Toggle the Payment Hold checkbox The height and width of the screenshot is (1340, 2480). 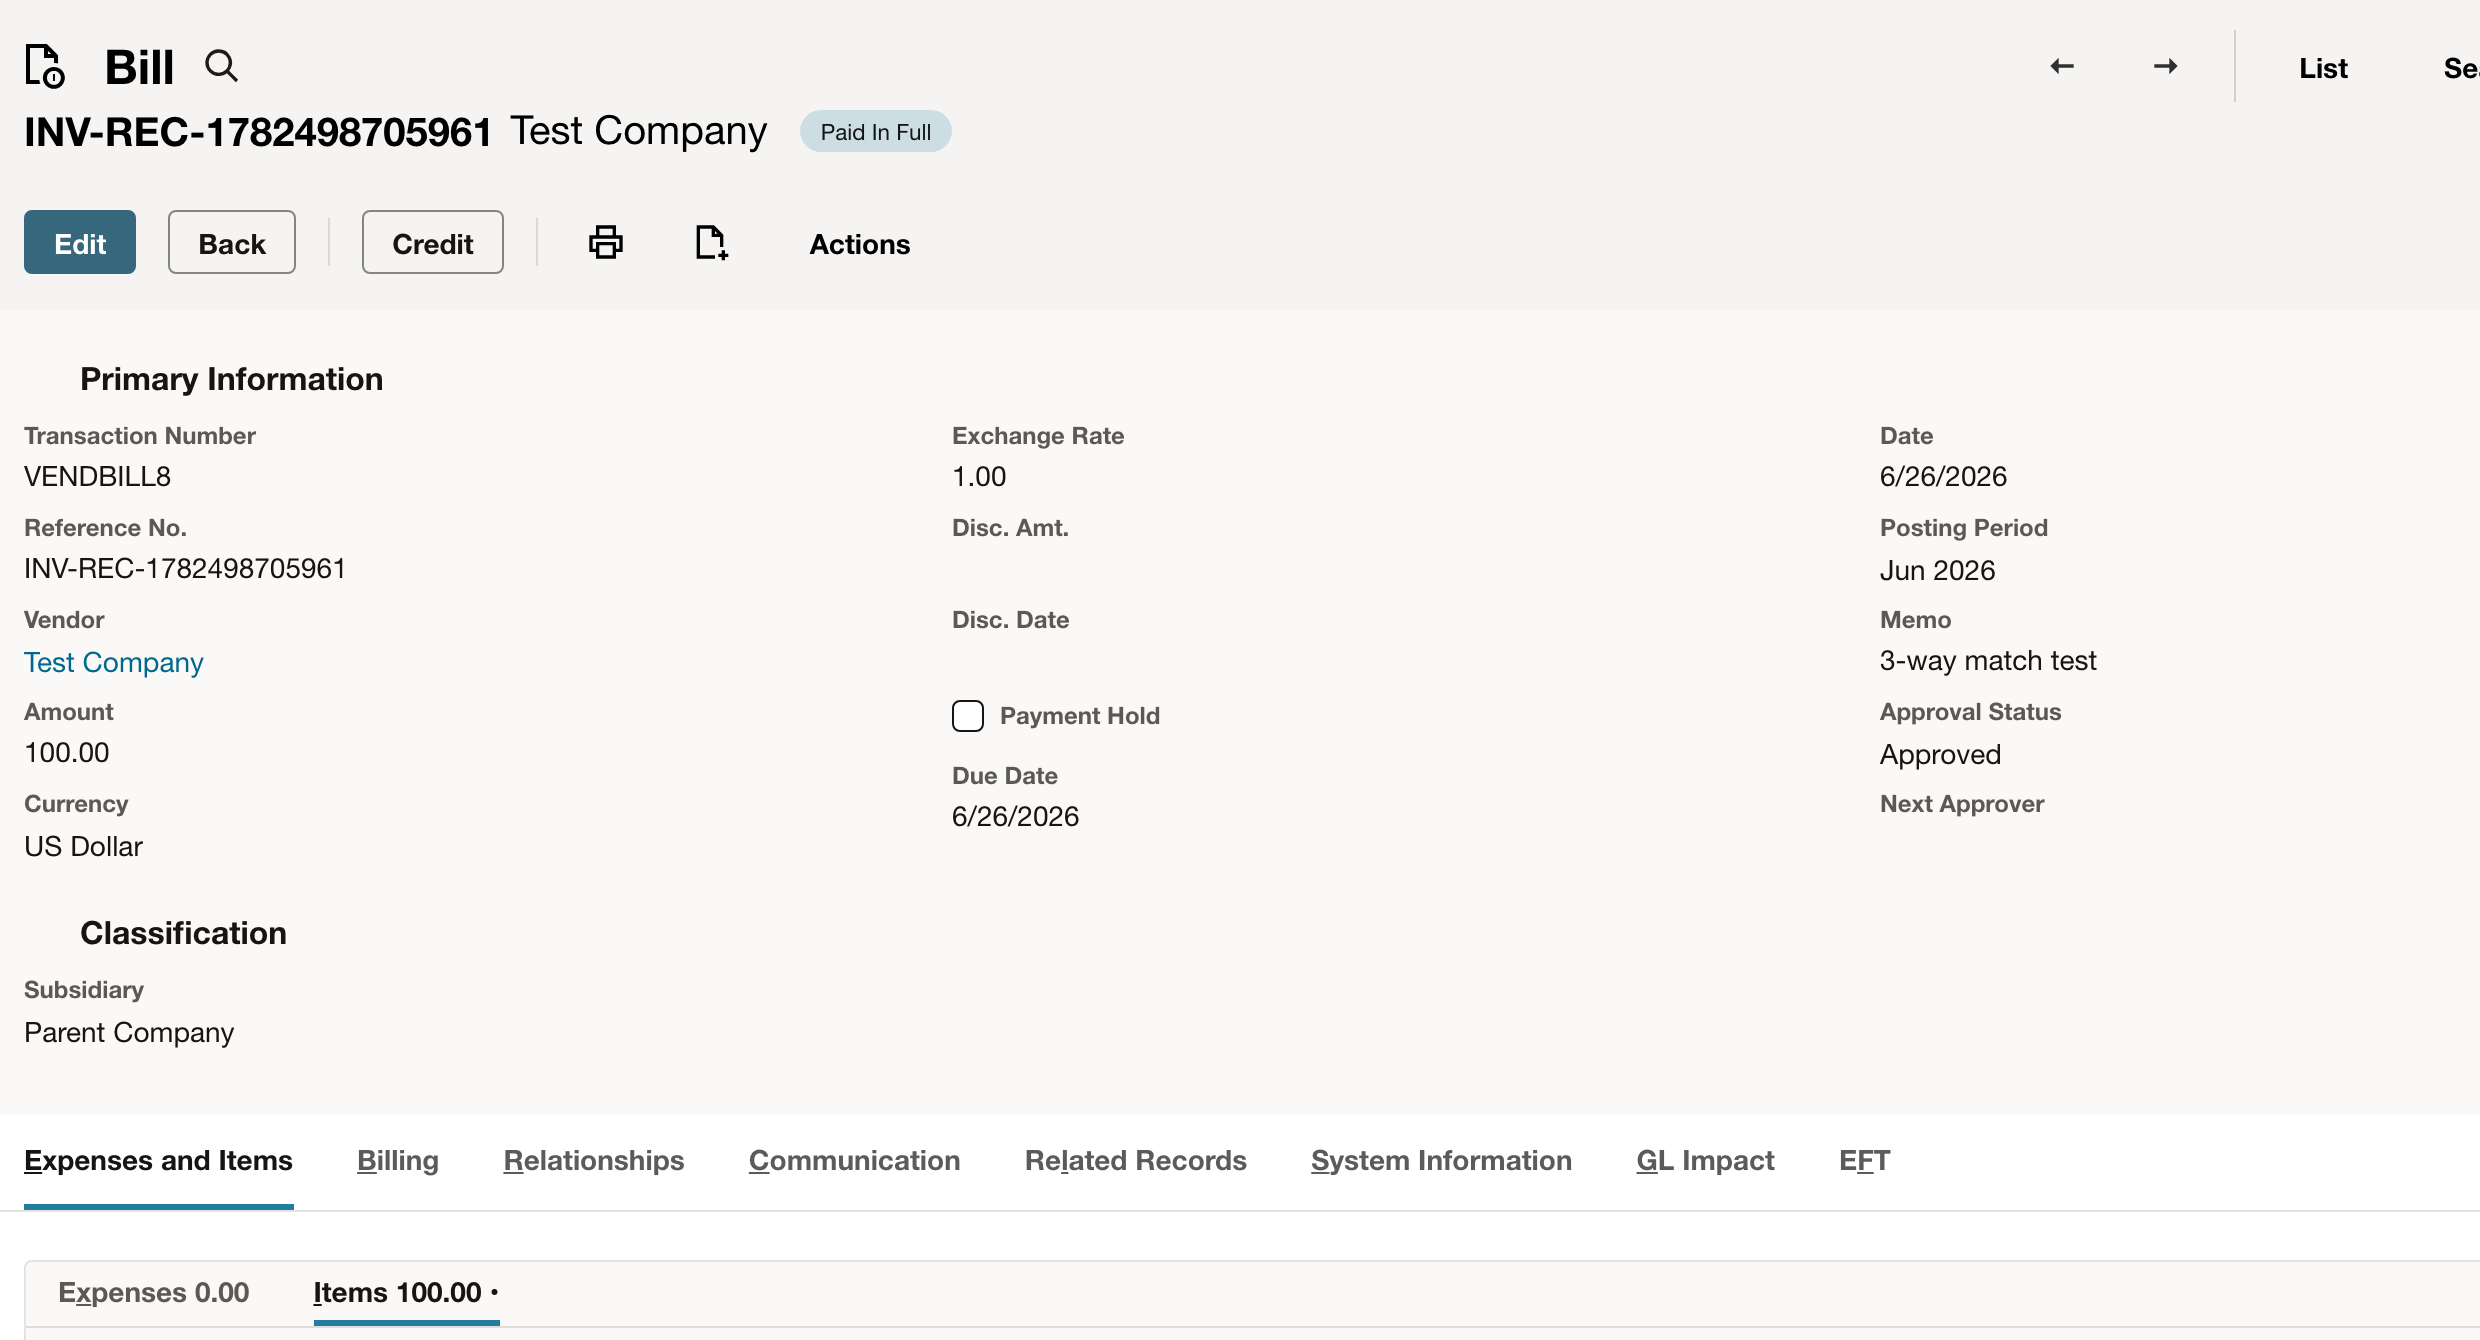[x=968, y=716]
